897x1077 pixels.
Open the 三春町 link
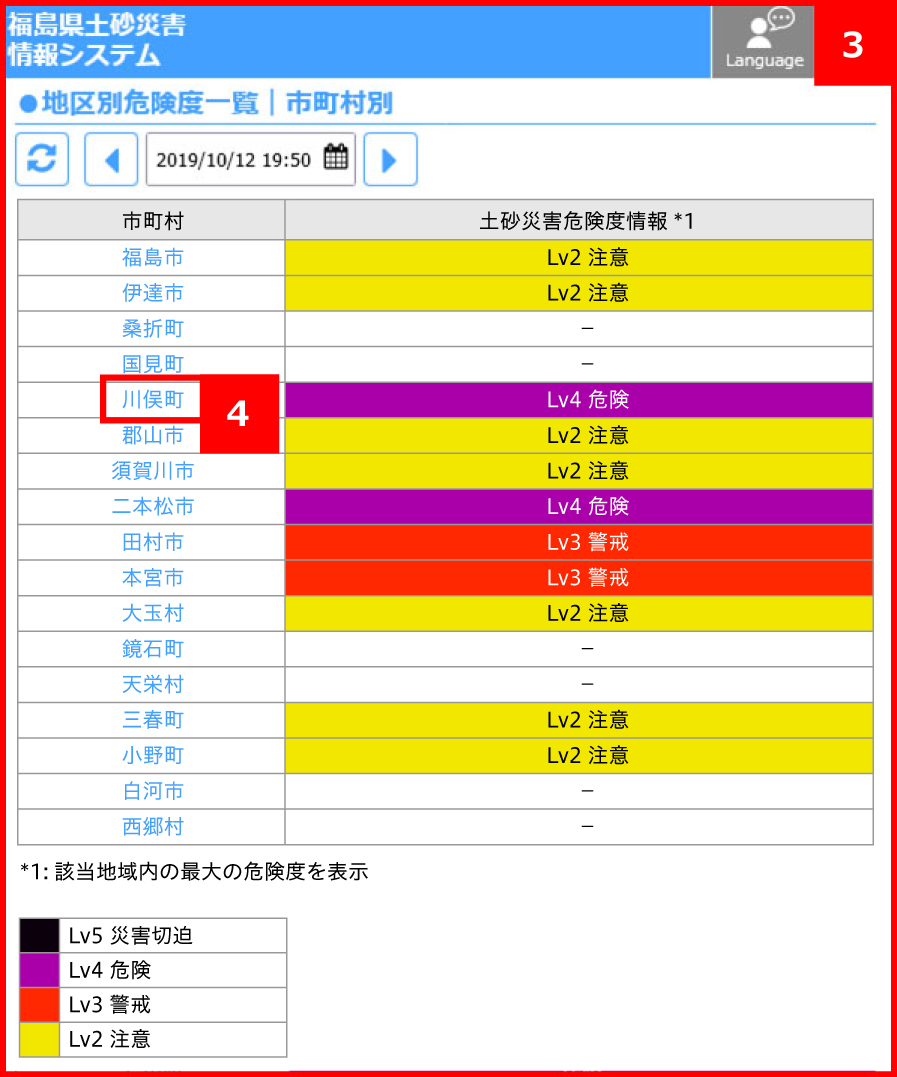point(152,721)
